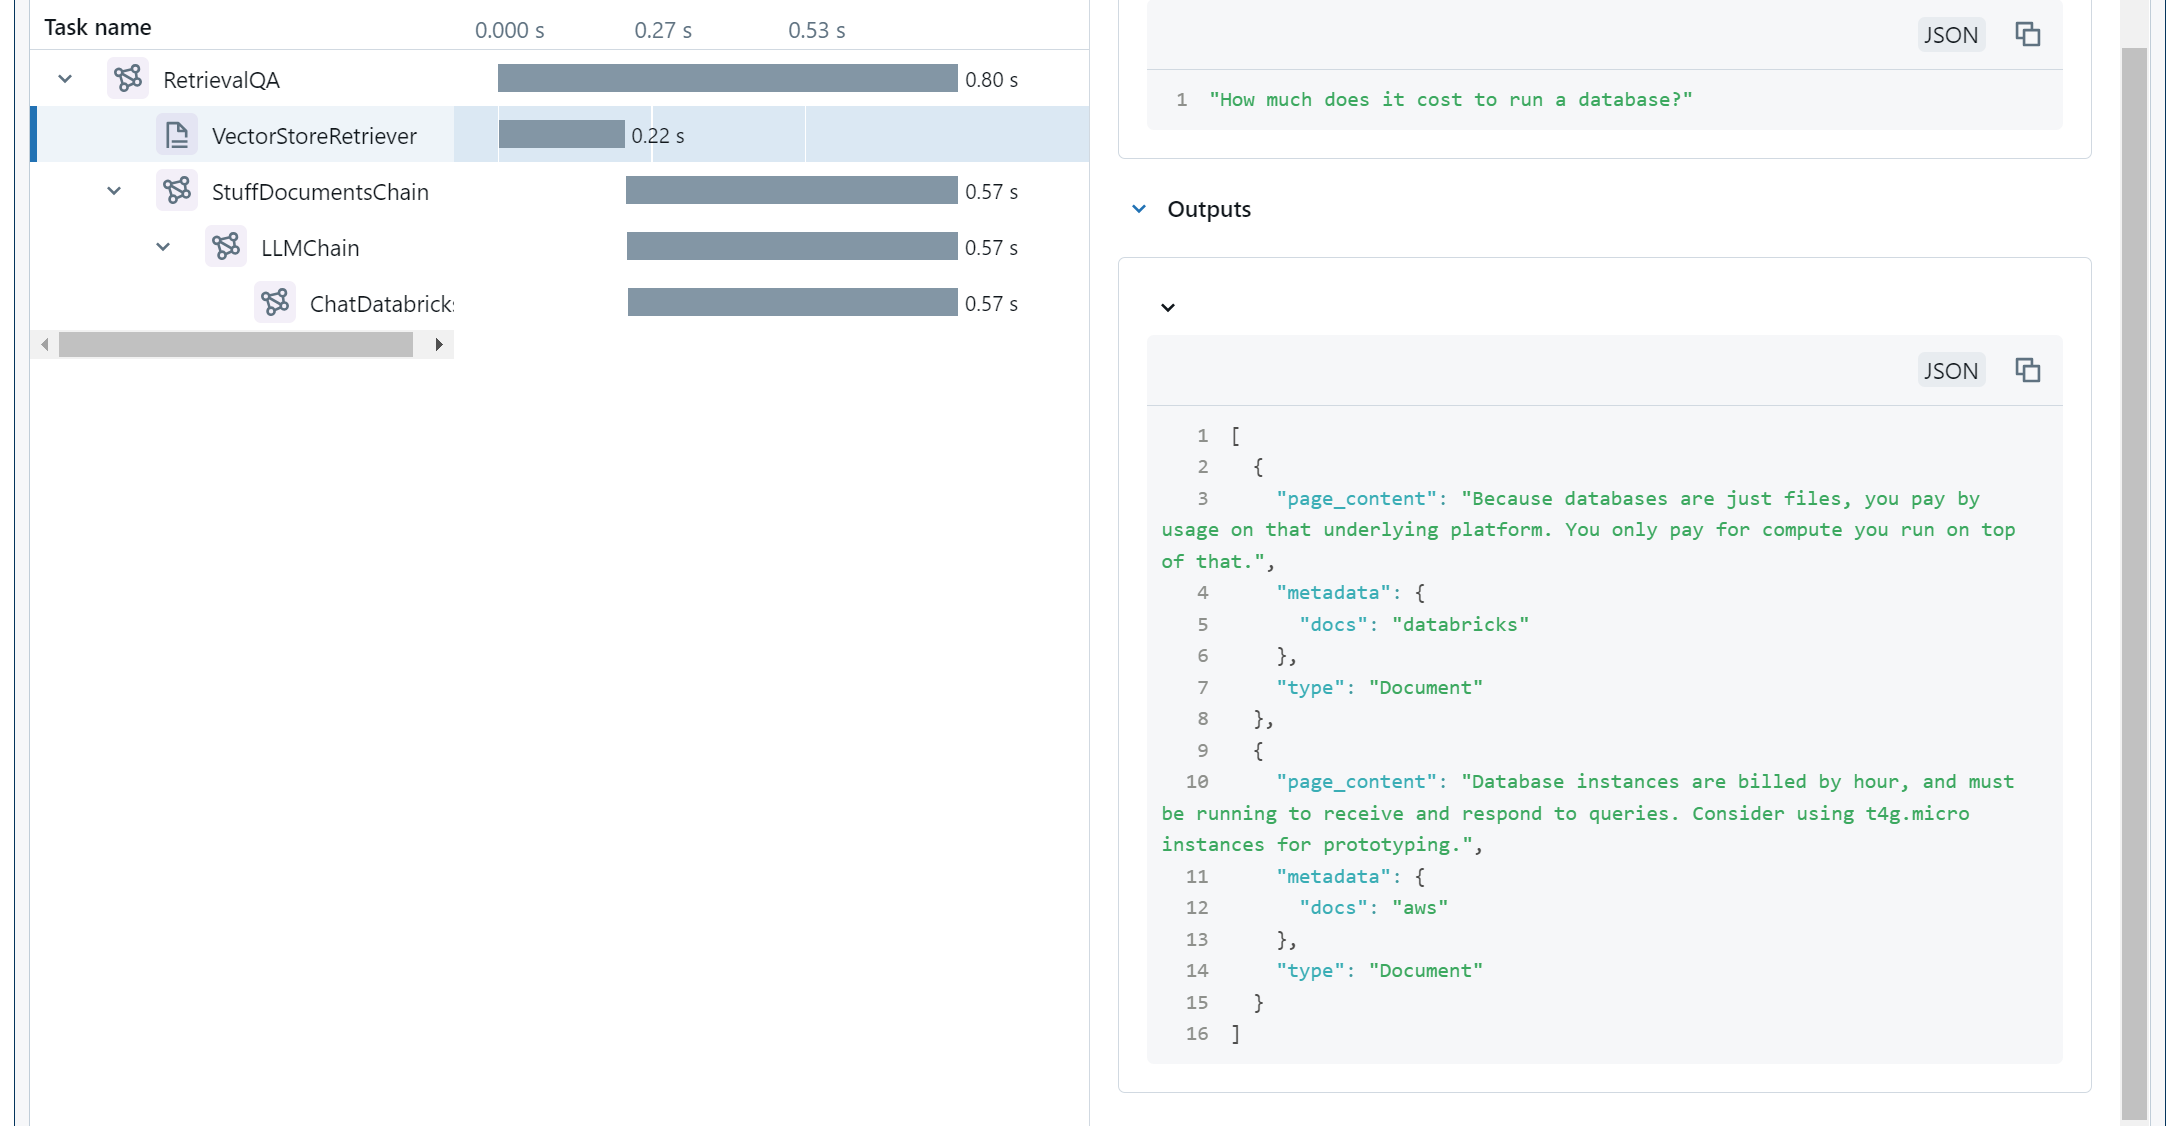2184x1126 pixels.
Task: Select the VectorStoreRetriever span row
Action: coord(314,135)
